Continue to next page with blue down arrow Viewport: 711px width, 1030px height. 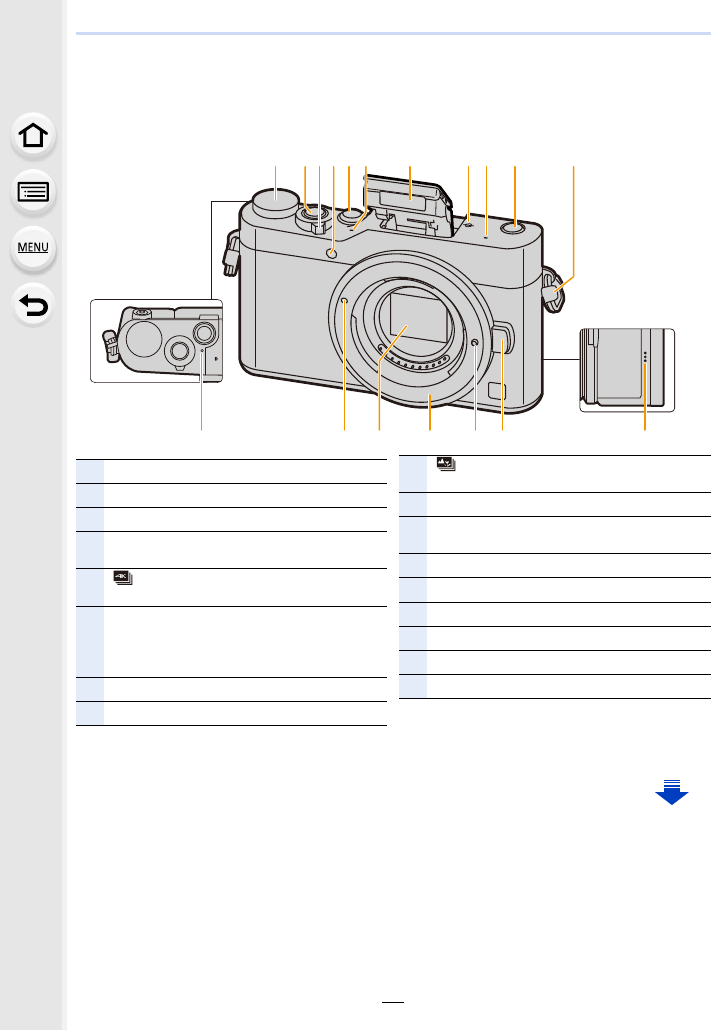click(671, 792)
